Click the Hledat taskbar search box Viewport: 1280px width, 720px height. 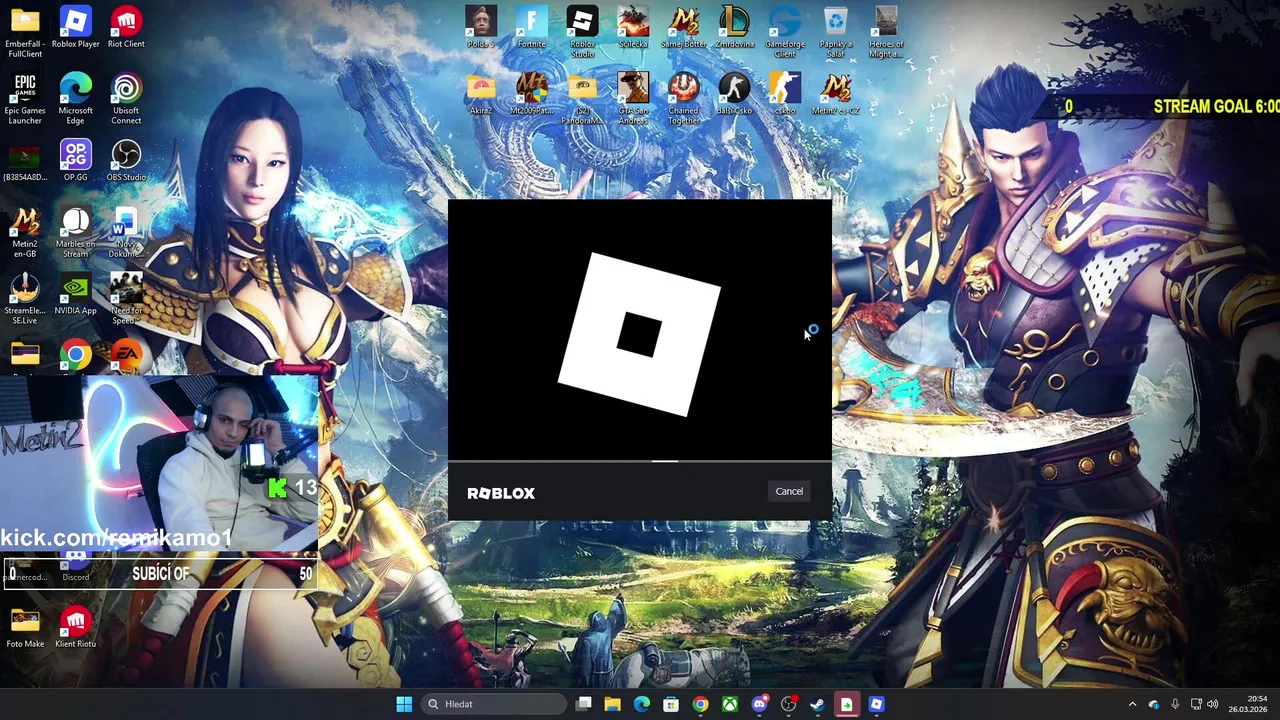[494, 704]
